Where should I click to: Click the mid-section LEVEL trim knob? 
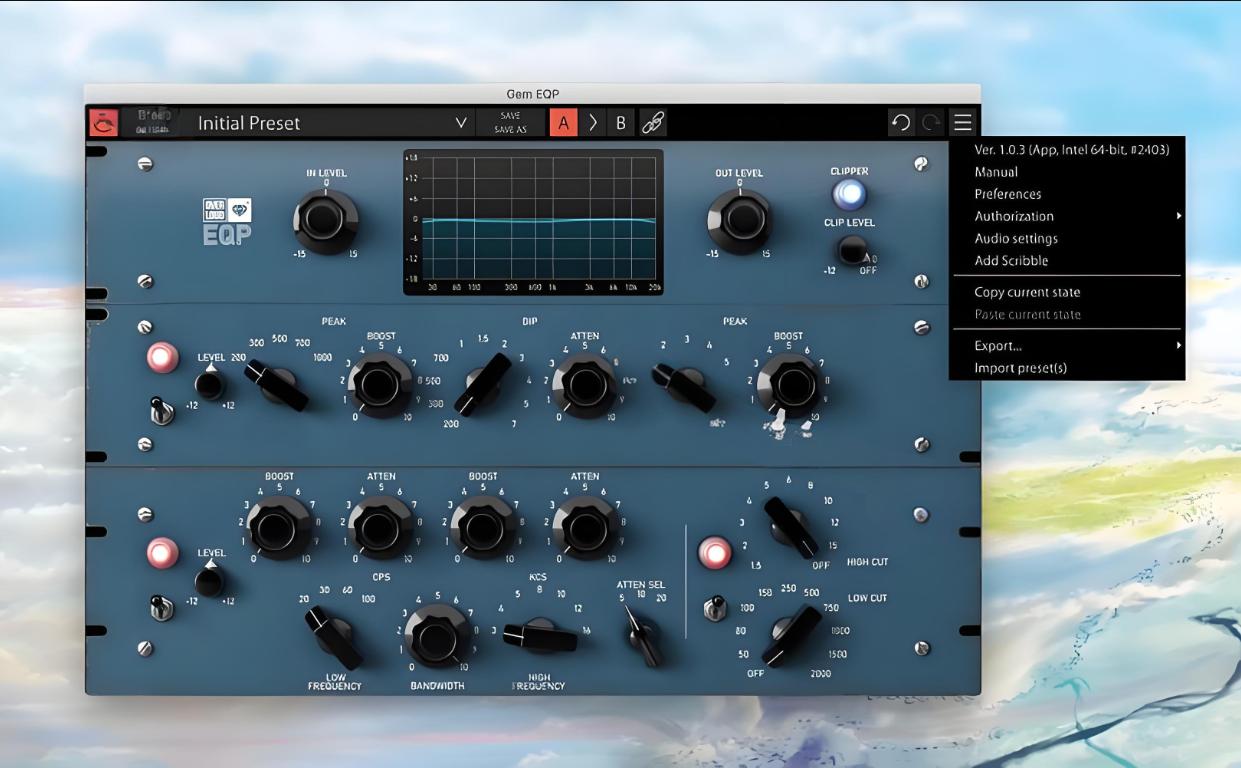click(210, 384)
